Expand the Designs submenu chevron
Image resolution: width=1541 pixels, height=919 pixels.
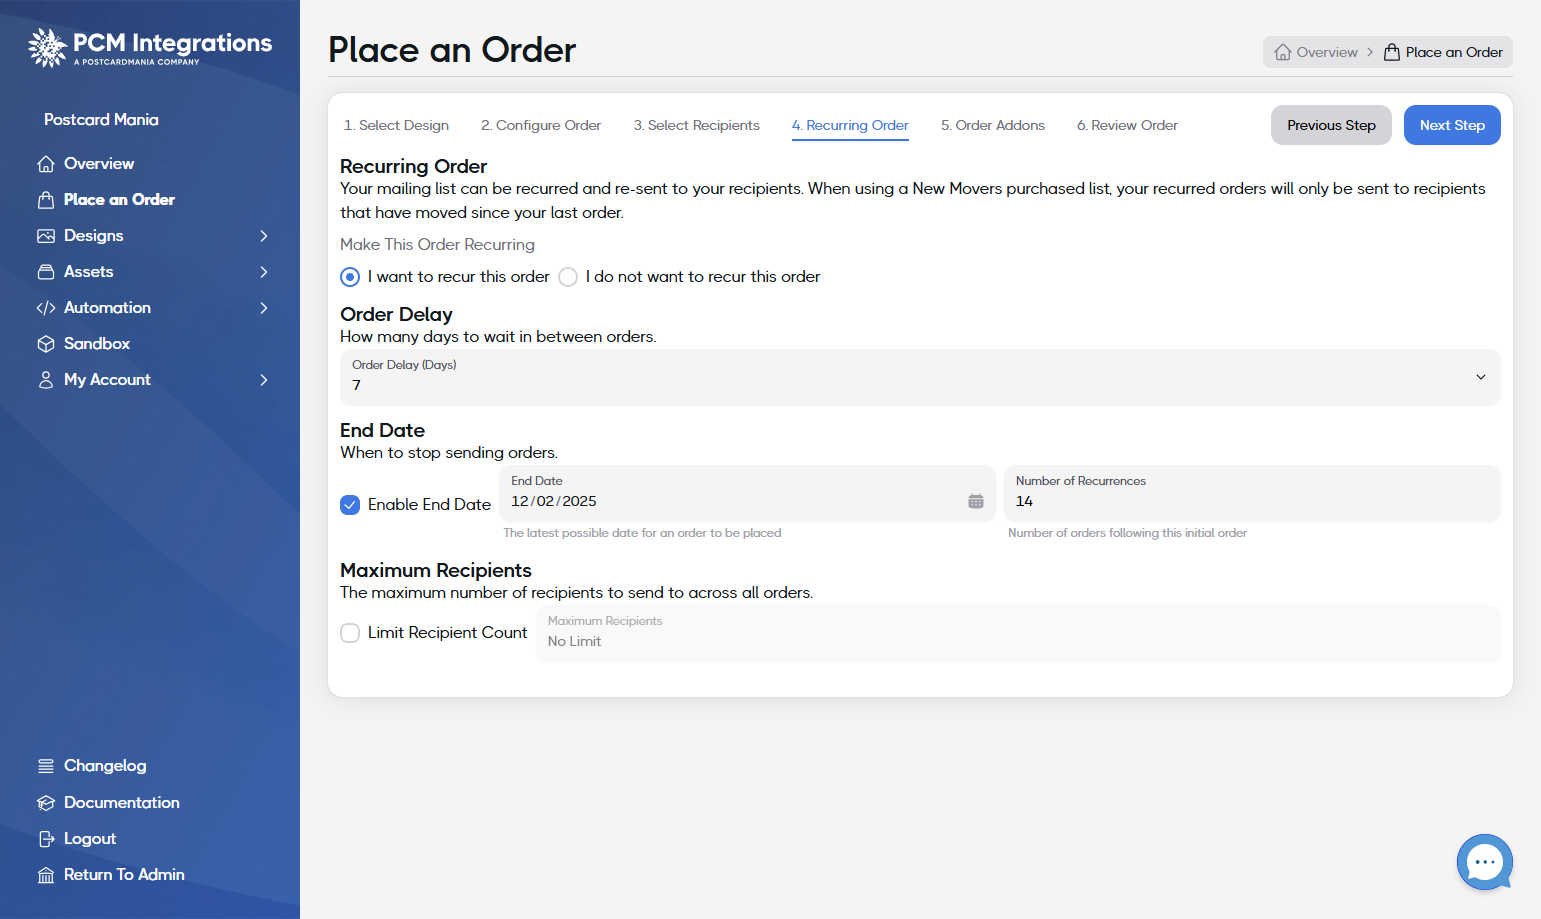click(264, 236)
